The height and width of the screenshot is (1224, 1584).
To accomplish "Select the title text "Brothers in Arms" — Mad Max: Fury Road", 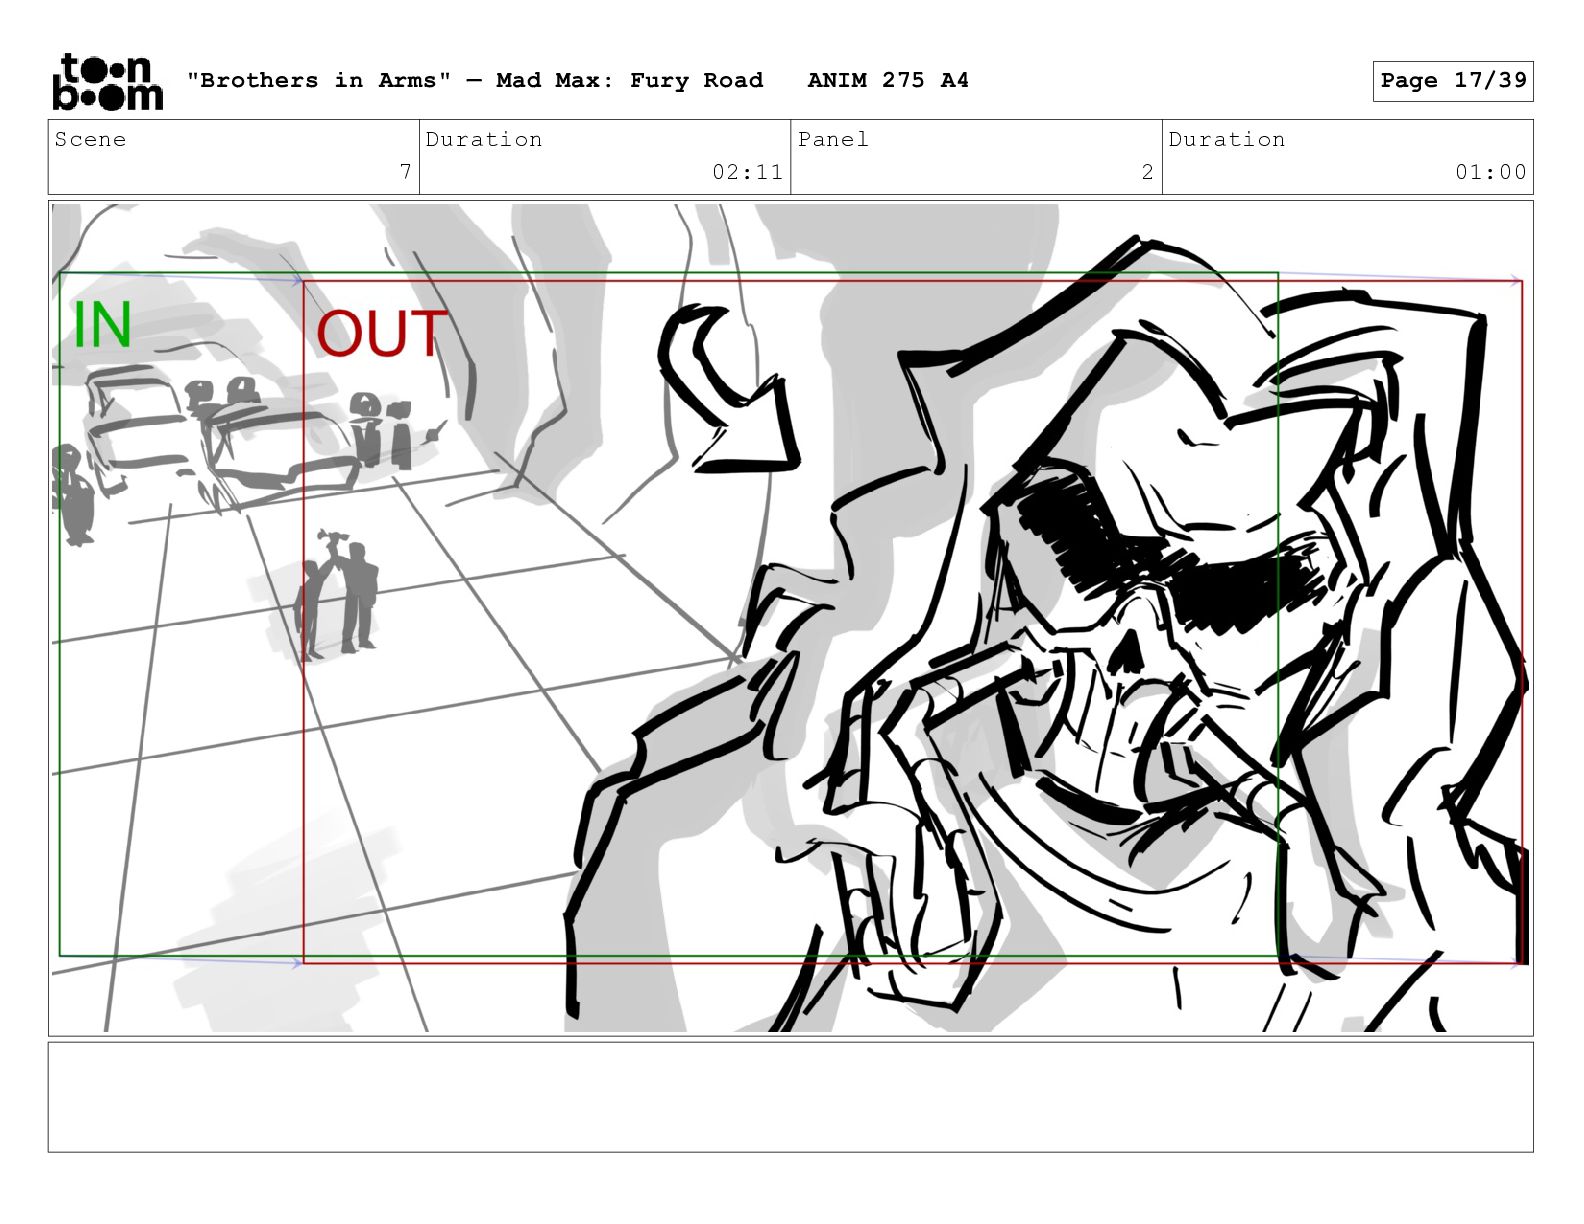I will point(475,80).
